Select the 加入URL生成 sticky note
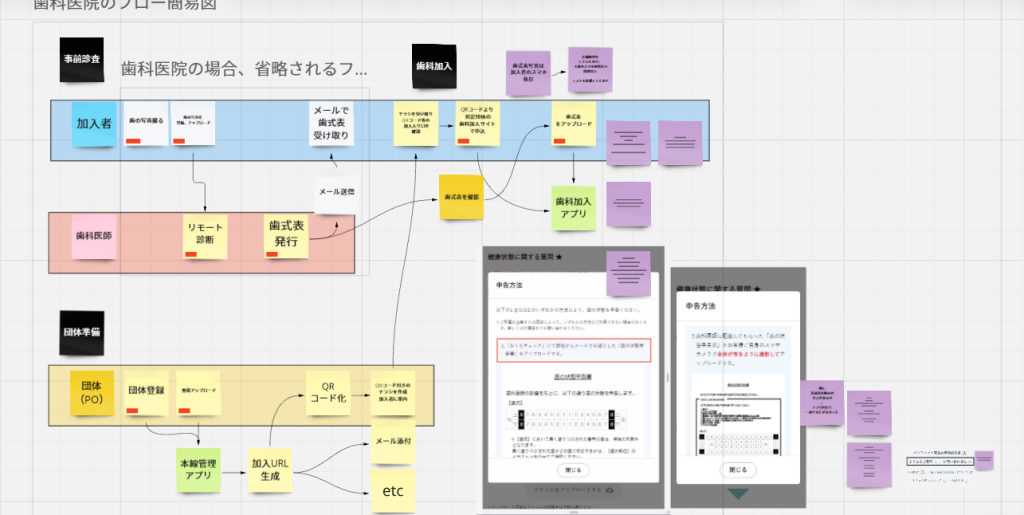The image size is (1024, 515). (271, 469)
